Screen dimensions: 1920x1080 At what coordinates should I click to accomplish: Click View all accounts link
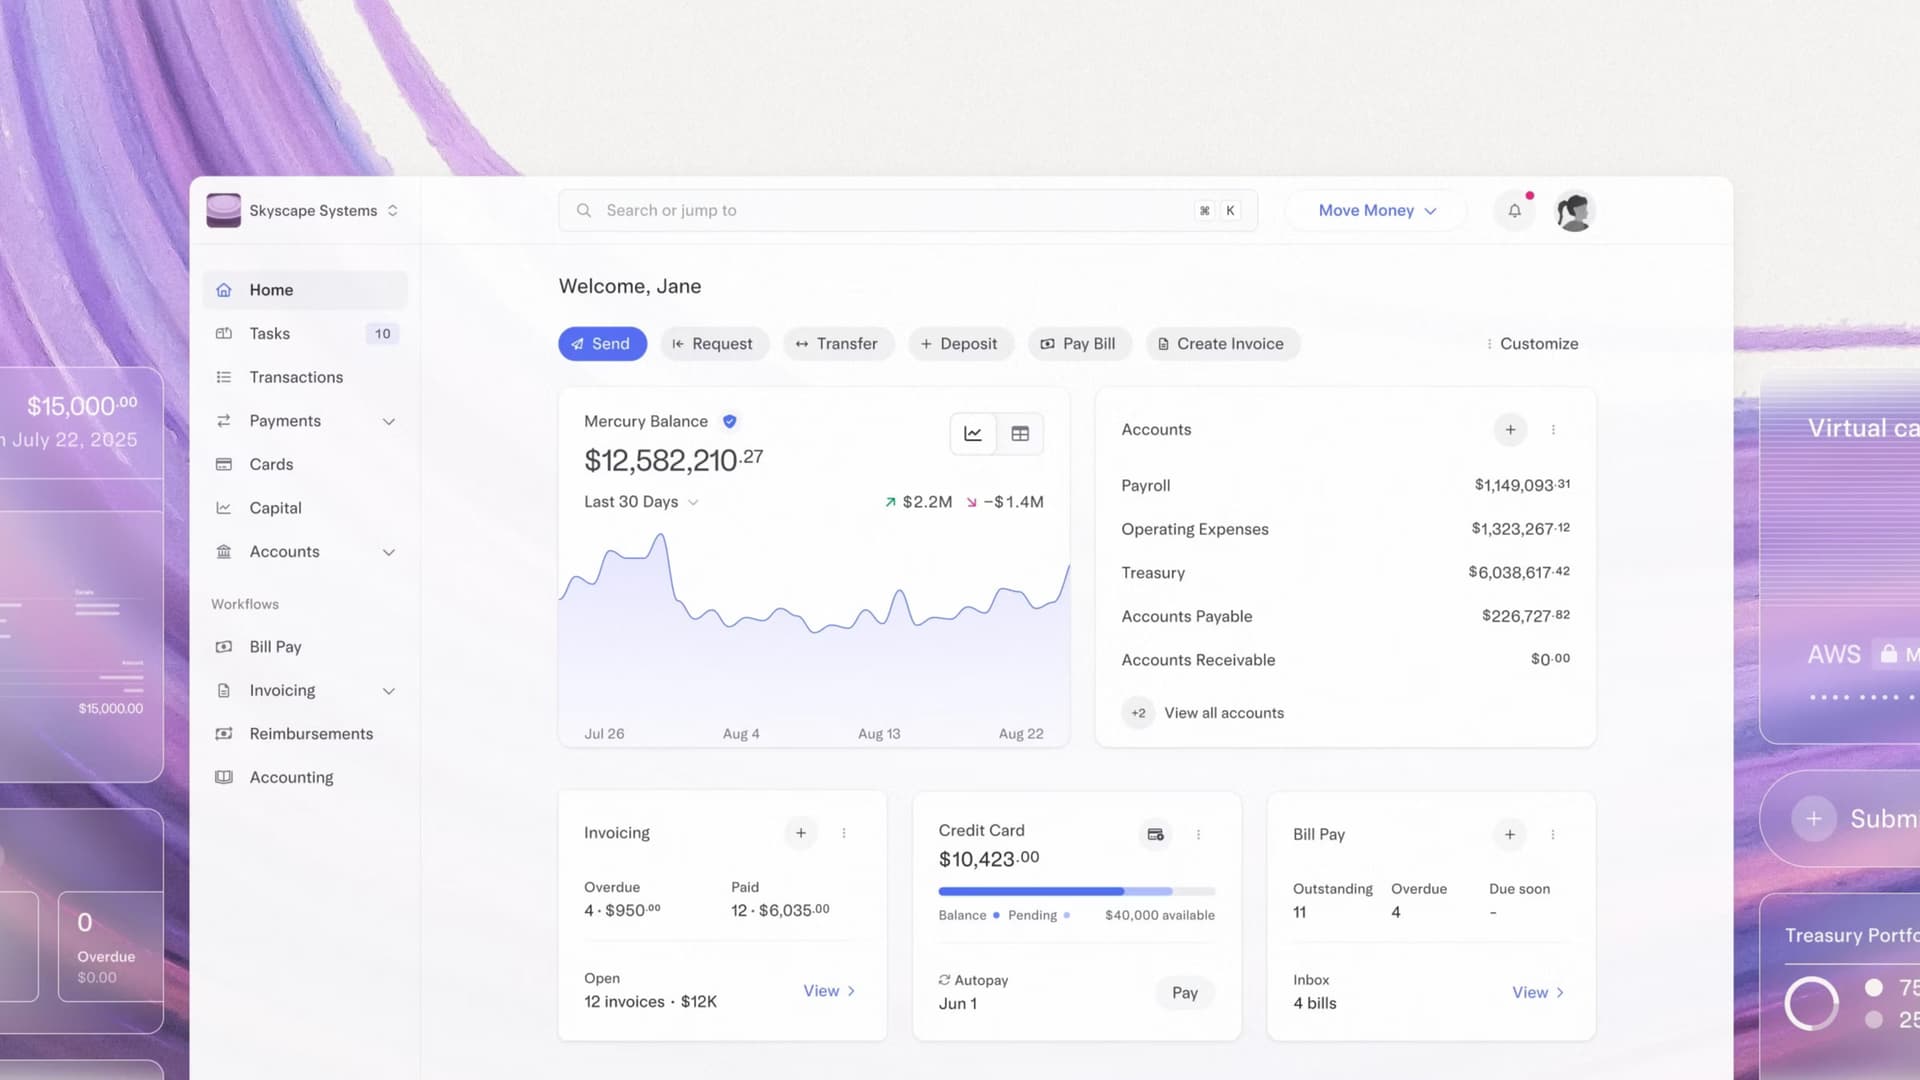coord(1223,713)
